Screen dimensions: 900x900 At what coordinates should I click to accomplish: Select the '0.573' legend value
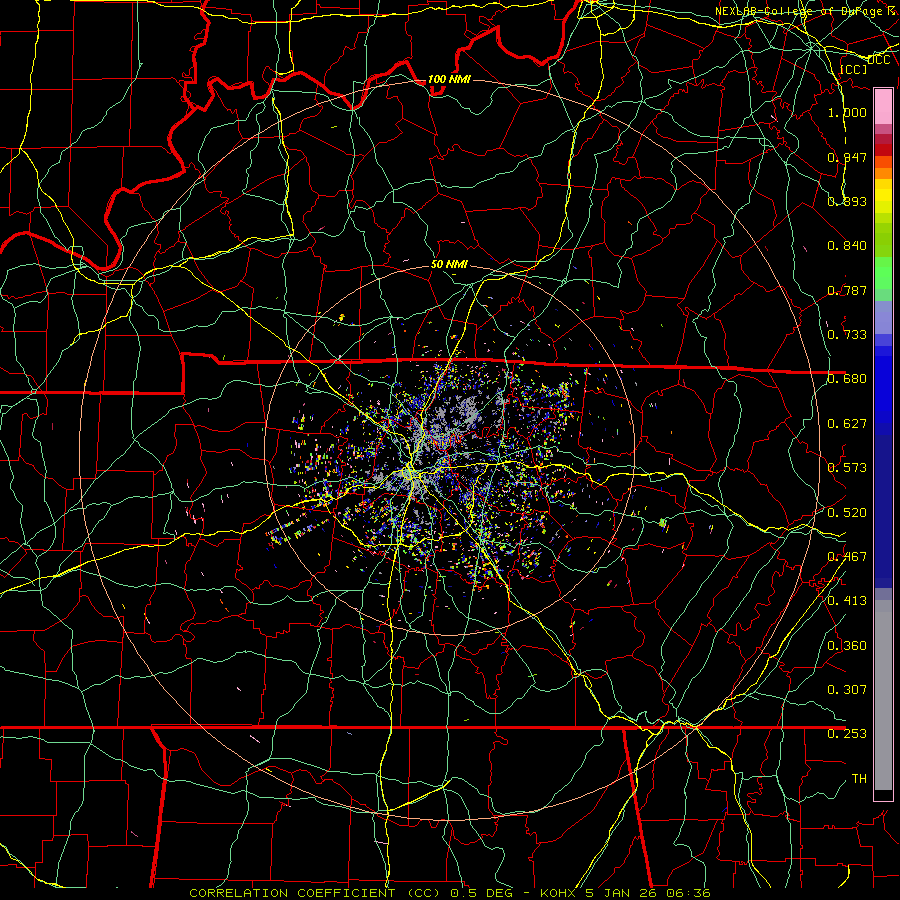847,468
